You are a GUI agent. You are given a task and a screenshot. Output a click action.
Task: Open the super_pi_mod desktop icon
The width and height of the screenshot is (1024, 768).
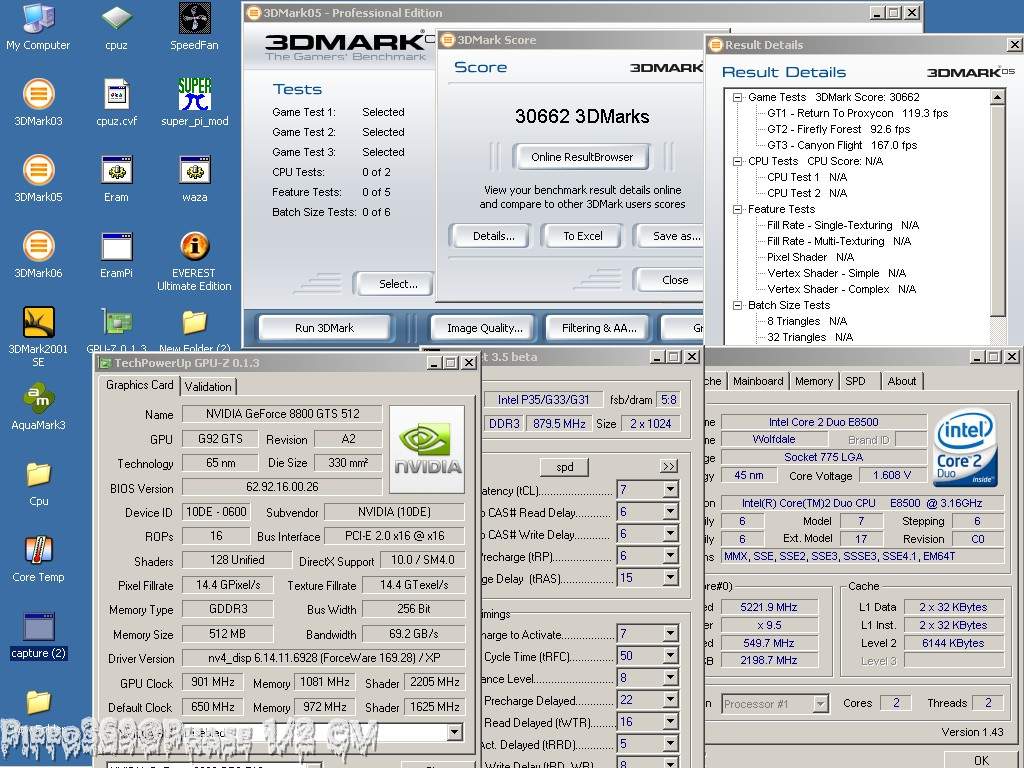(195, 102)
